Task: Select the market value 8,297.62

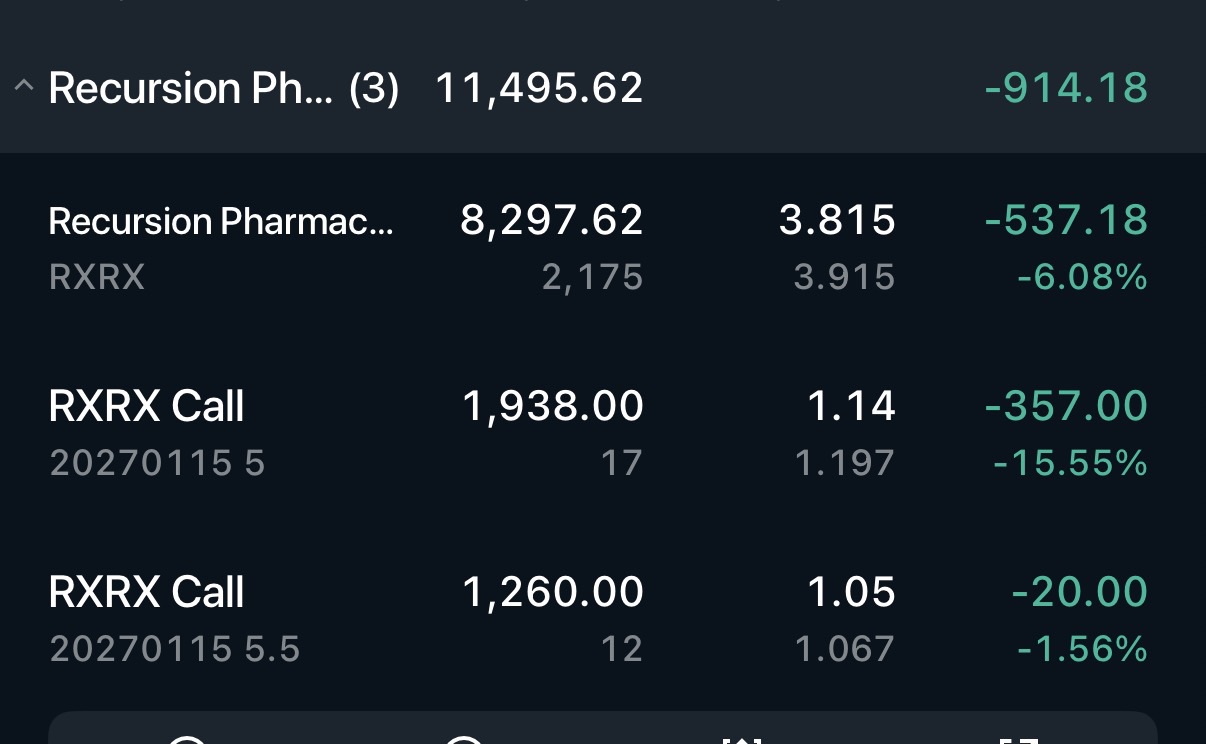Action: [x=551, y=220]
